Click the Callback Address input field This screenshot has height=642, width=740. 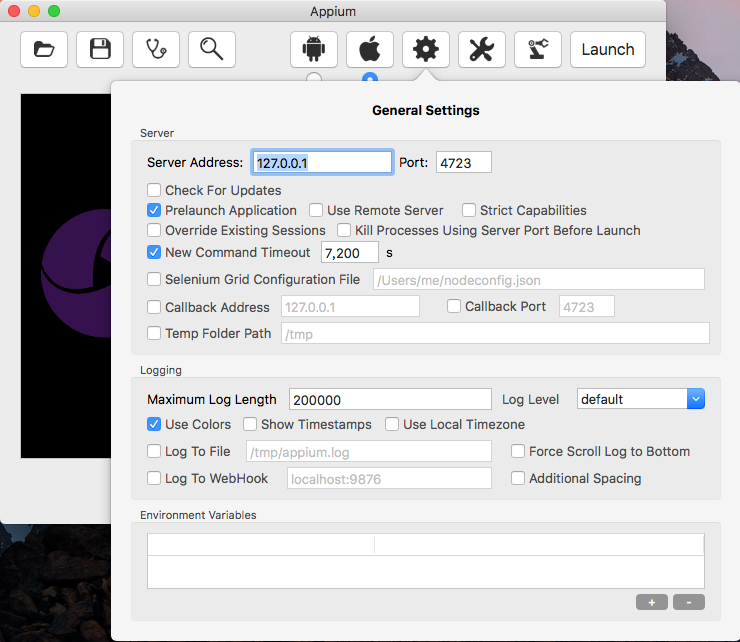350,306
